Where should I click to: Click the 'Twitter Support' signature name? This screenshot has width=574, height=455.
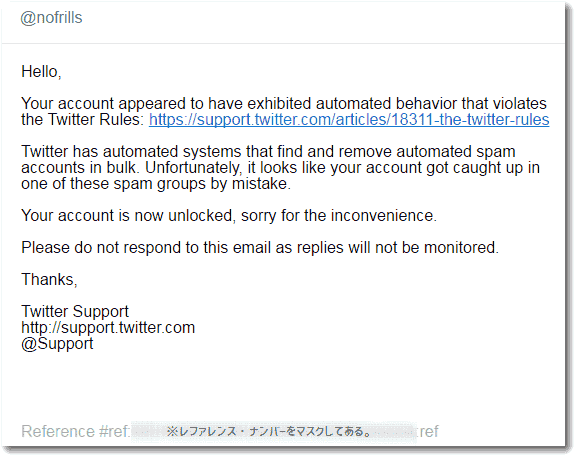75,312
